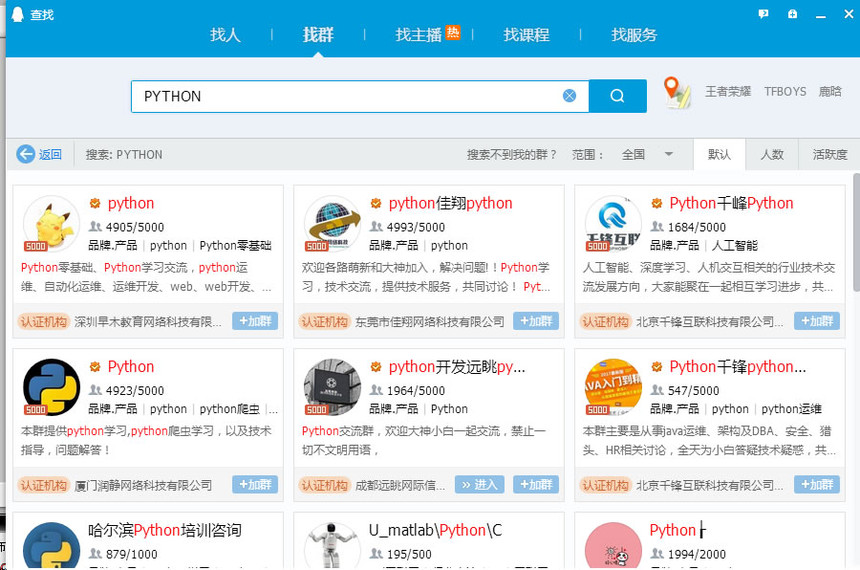860x570 pixels.
Task: Open the 找主播 tab
Action: tap(418, 35)
